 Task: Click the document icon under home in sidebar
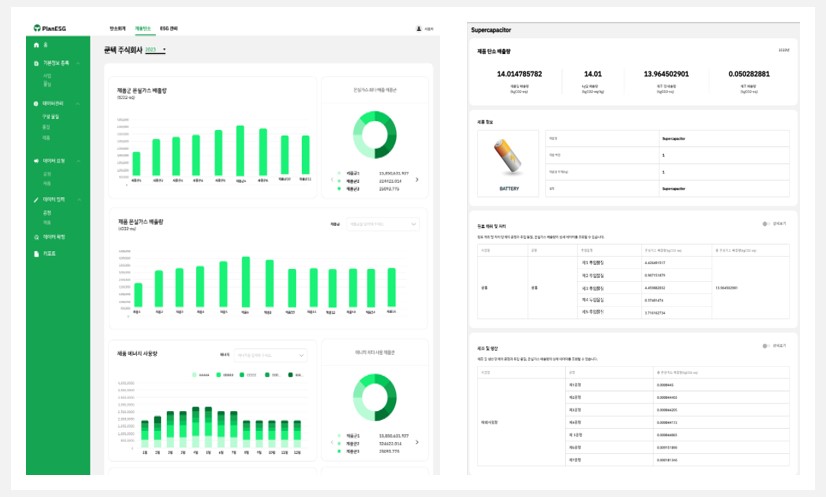[35, 62]
